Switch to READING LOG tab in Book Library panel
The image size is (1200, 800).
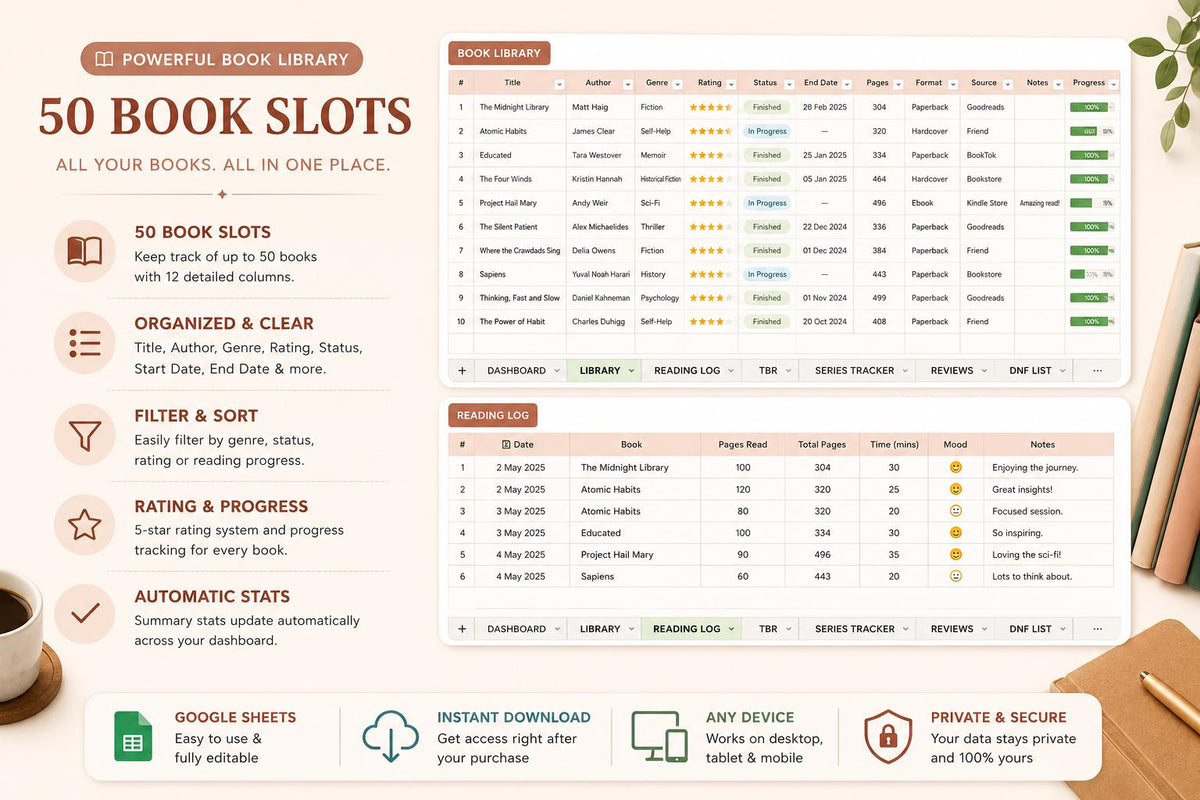(692, 370)
